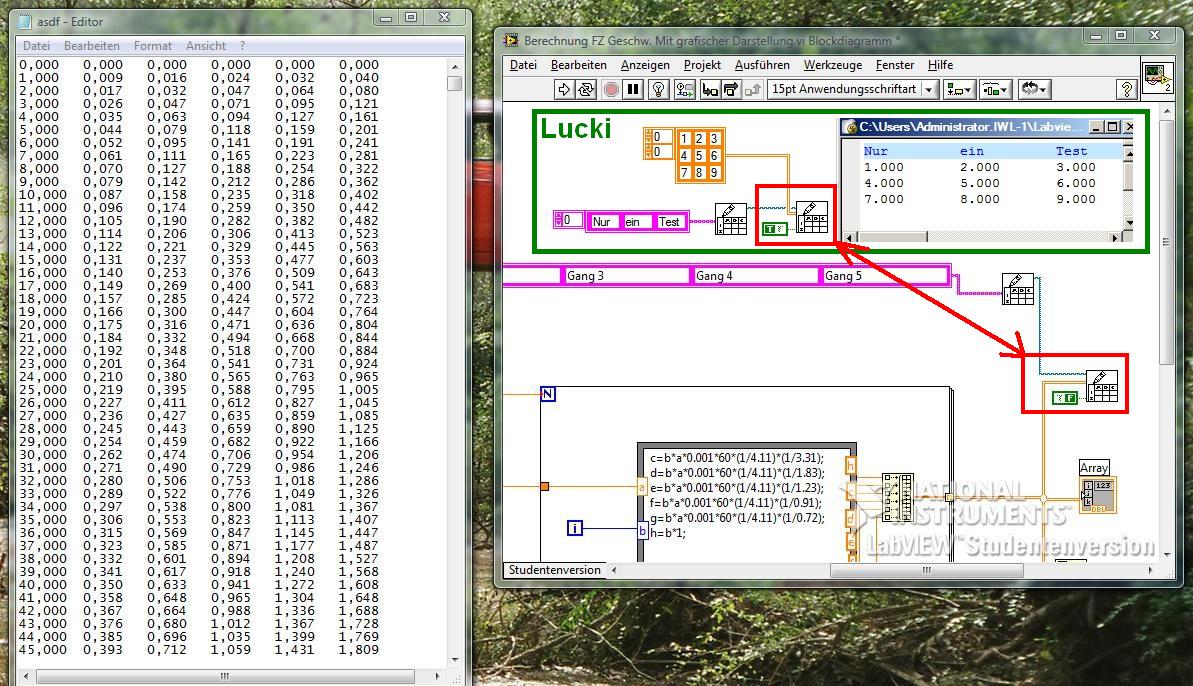Click the 'h=b*1;' formula line
Image resolution: width=1193 pixels, height=686 pixels.
(667, 533)
